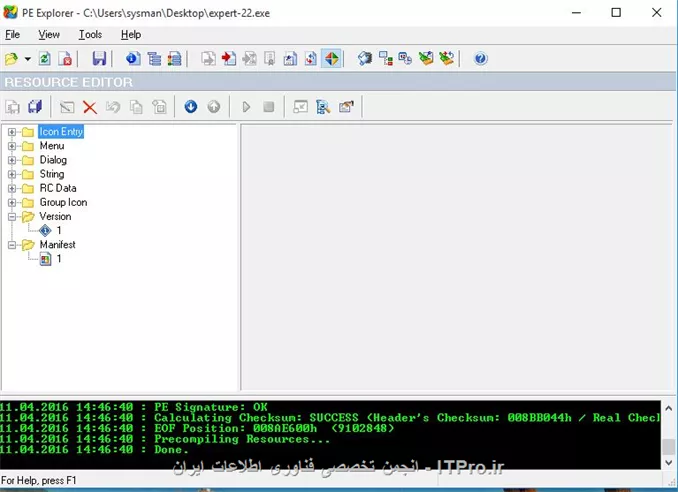Click the 'For Help, press F1' status text

click(x=38, y=480)
